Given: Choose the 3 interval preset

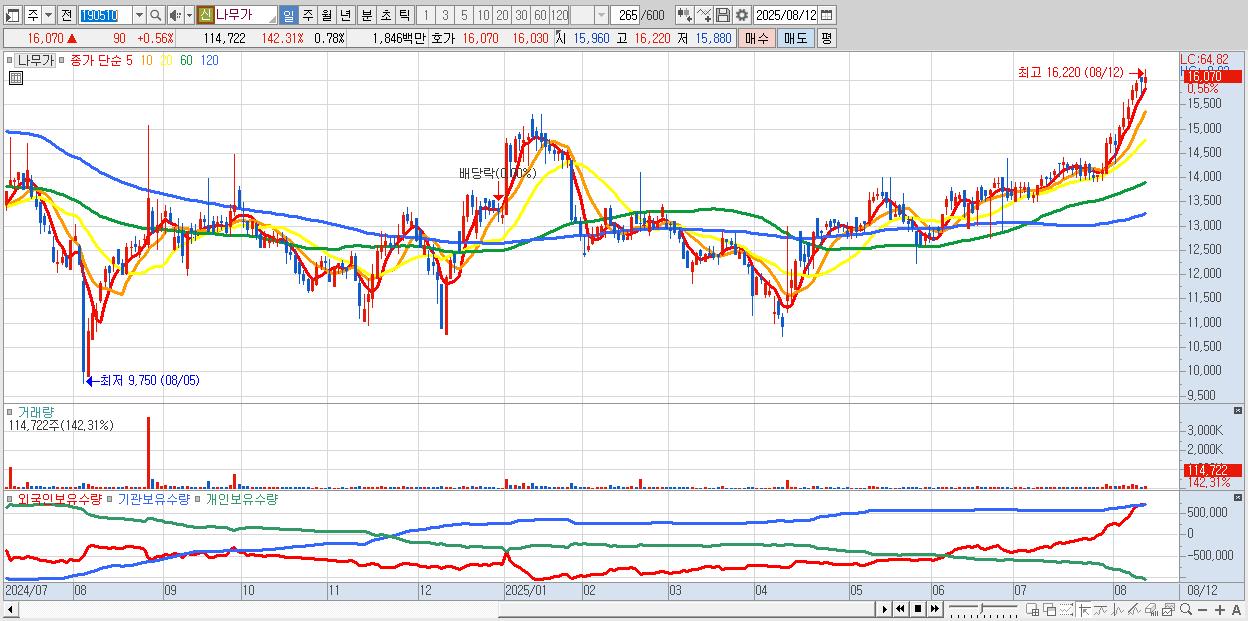Looking at the screenshot, I should coord(445,15).
